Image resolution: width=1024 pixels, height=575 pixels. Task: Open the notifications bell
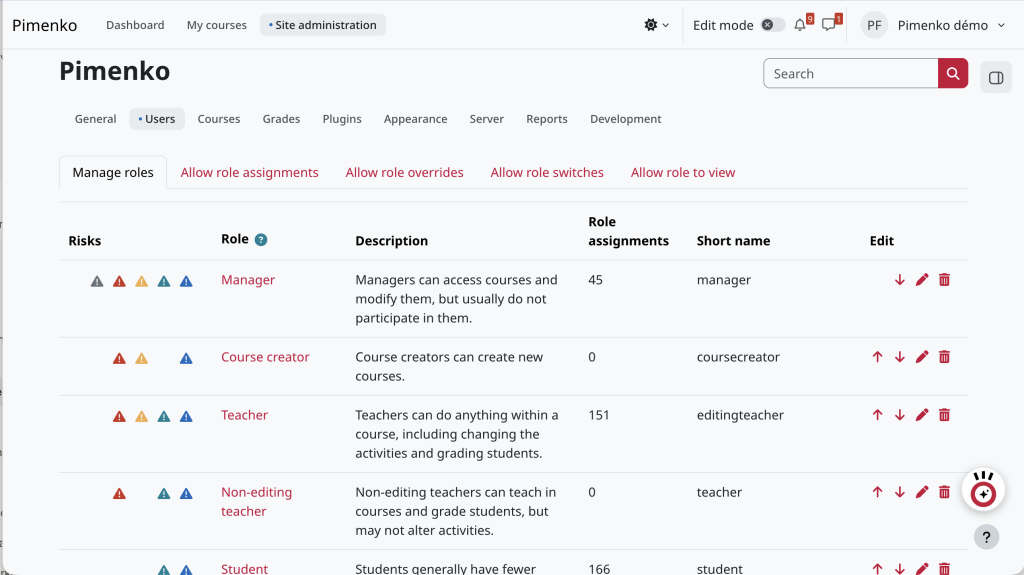pos(800,25)
